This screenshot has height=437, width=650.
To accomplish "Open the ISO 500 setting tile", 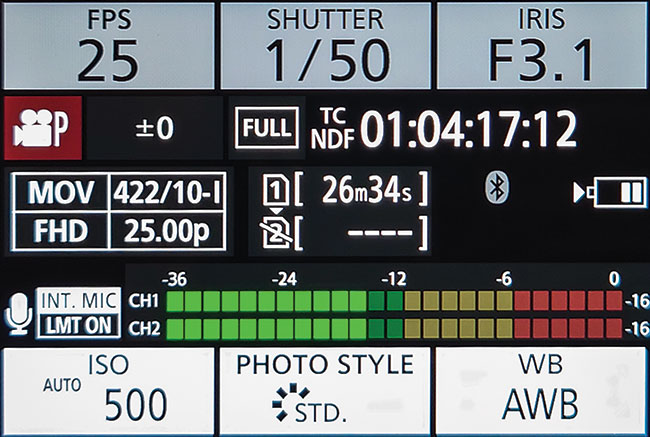I will (x=109, y=391).
